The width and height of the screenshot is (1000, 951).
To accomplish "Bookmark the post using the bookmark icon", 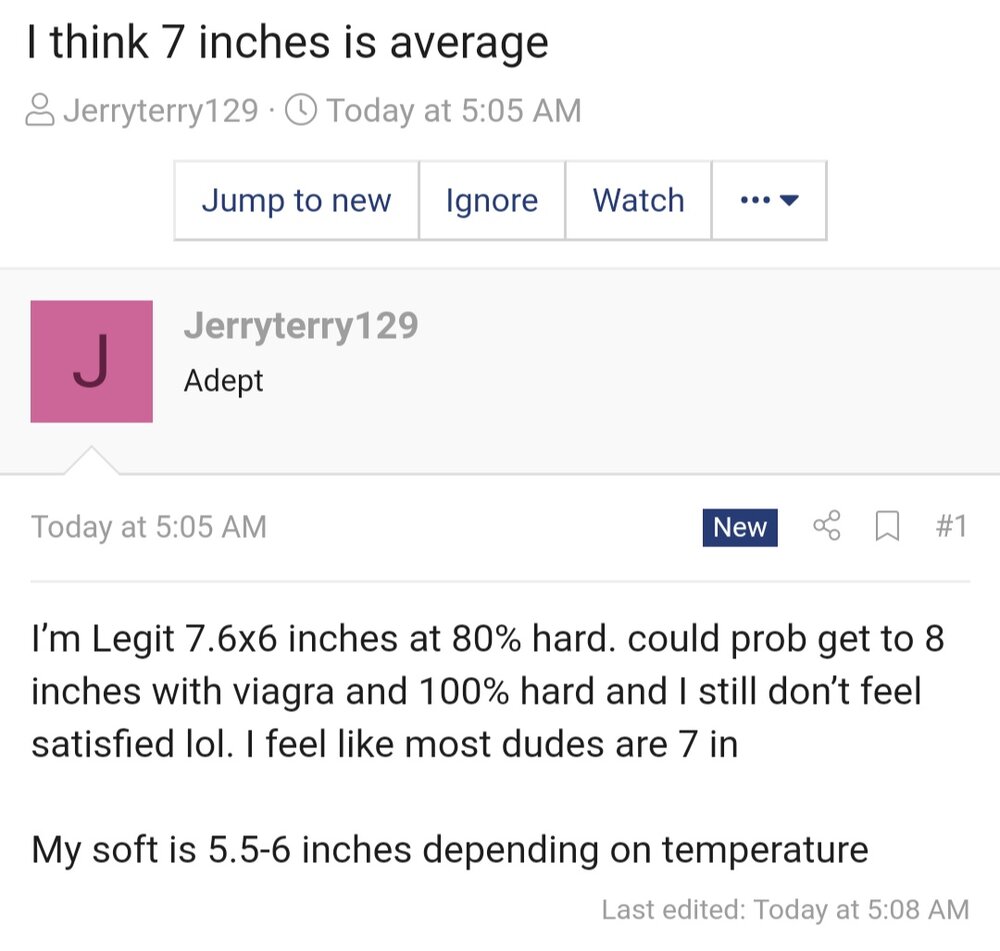I will [886, 526].
